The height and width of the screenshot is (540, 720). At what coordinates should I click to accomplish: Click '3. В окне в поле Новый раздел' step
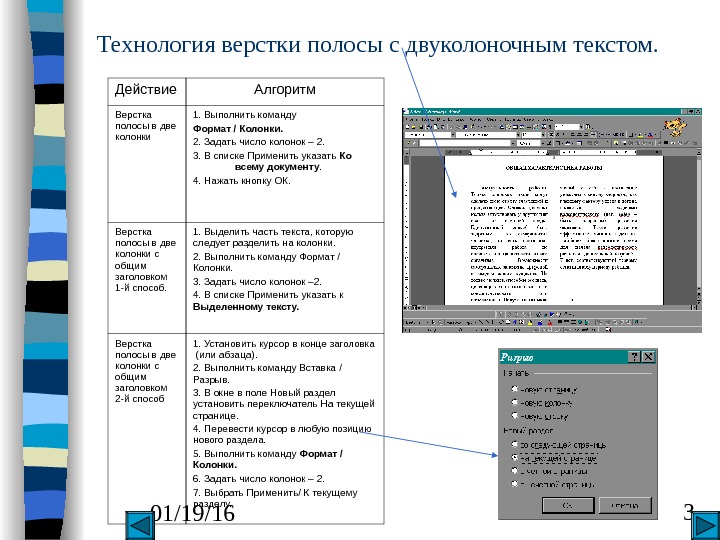coord(284,405)
